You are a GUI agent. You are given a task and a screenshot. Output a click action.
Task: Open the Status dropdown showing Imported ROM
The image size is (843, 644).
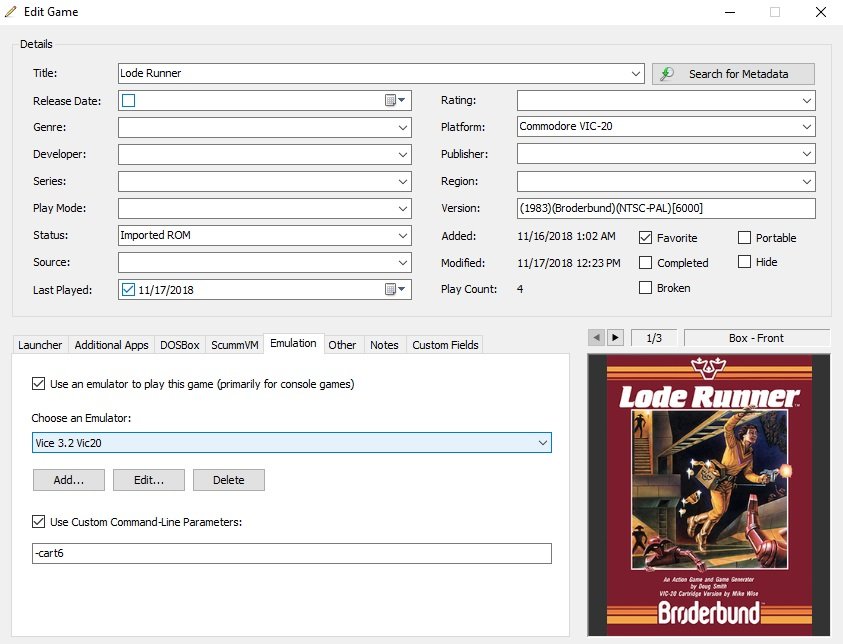[x=403, y=235]
